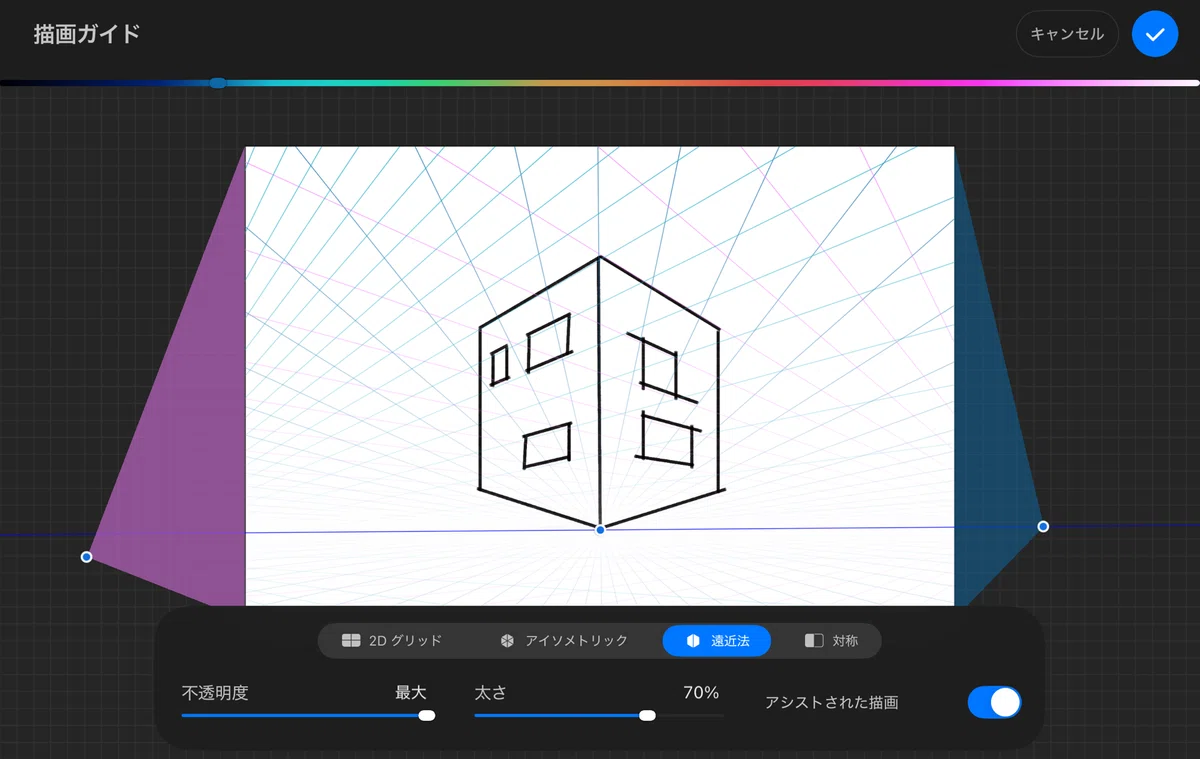Select the right vanishing point node
Viewport: 1200px width, 759px height.
pyautogui.click(x=1043, y=526)
